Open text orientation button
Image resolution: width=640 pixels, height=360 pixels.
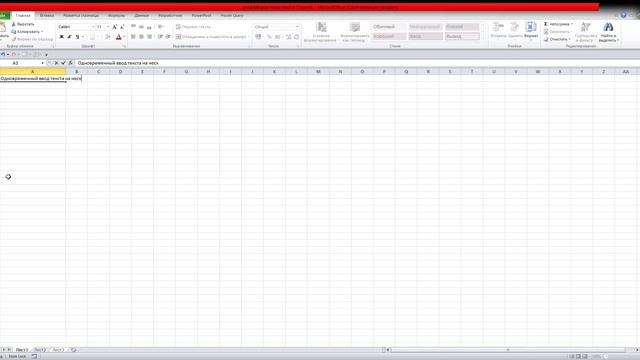click(161, 27)
